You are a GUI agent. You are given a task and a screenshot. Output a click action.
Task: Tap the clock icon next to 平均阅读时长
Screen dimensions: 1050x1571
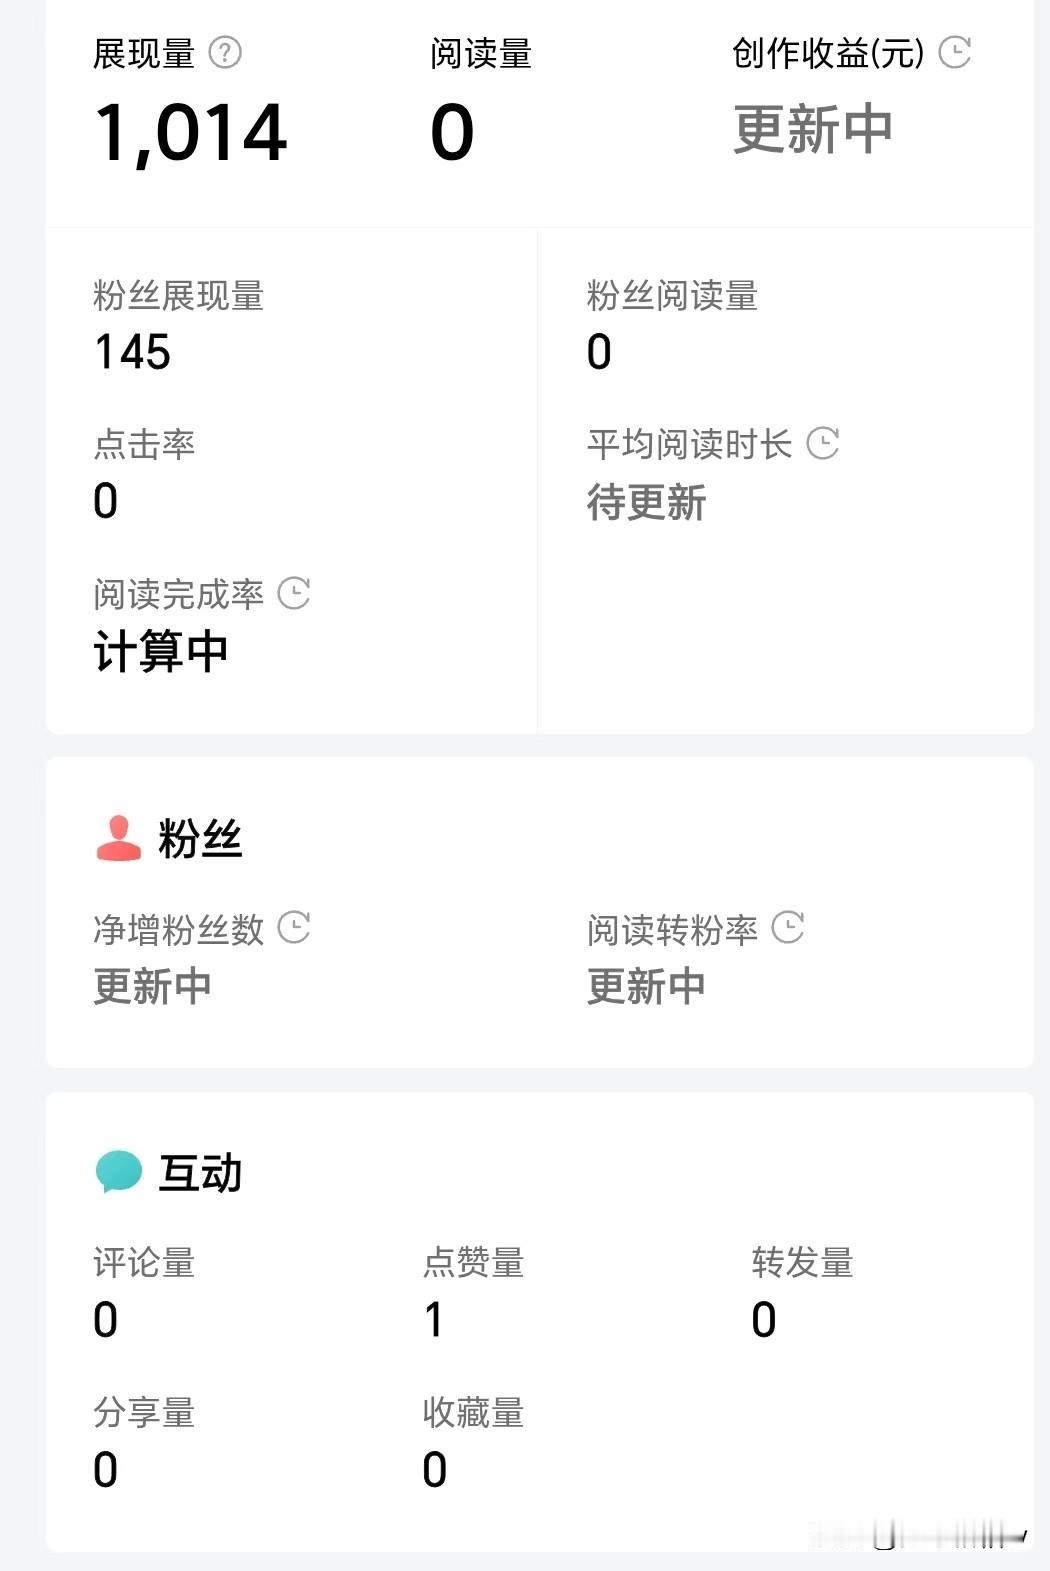[x=822, y=443]
